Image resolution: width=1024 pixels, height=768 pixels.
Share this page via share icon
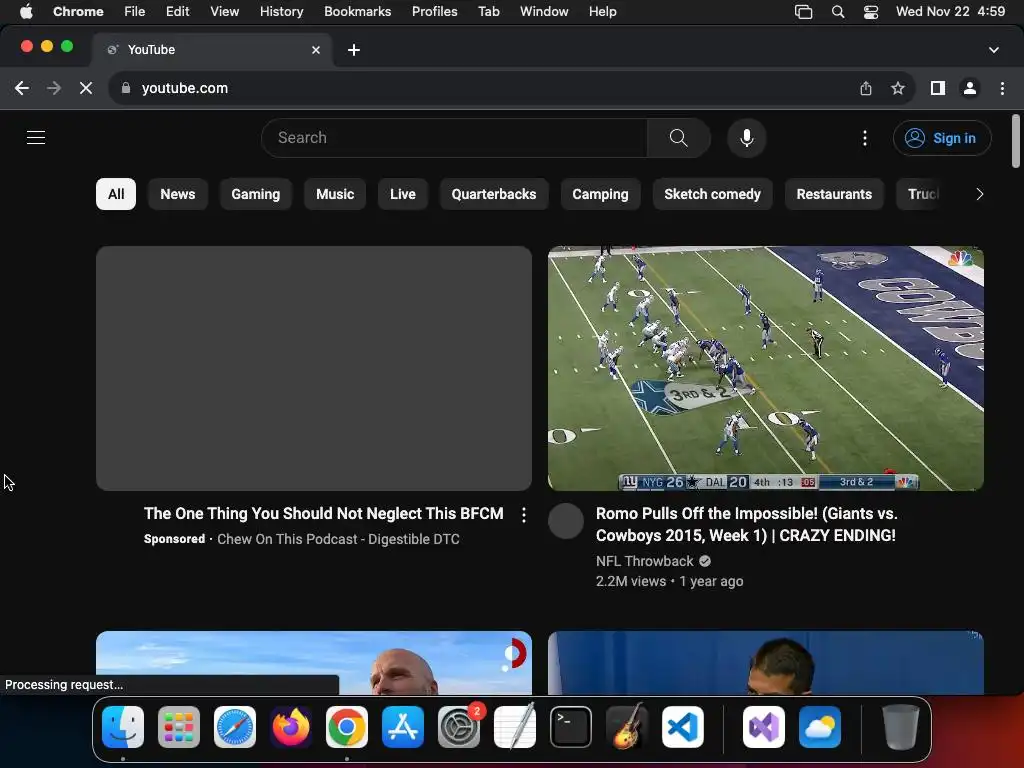click(866, 88)
